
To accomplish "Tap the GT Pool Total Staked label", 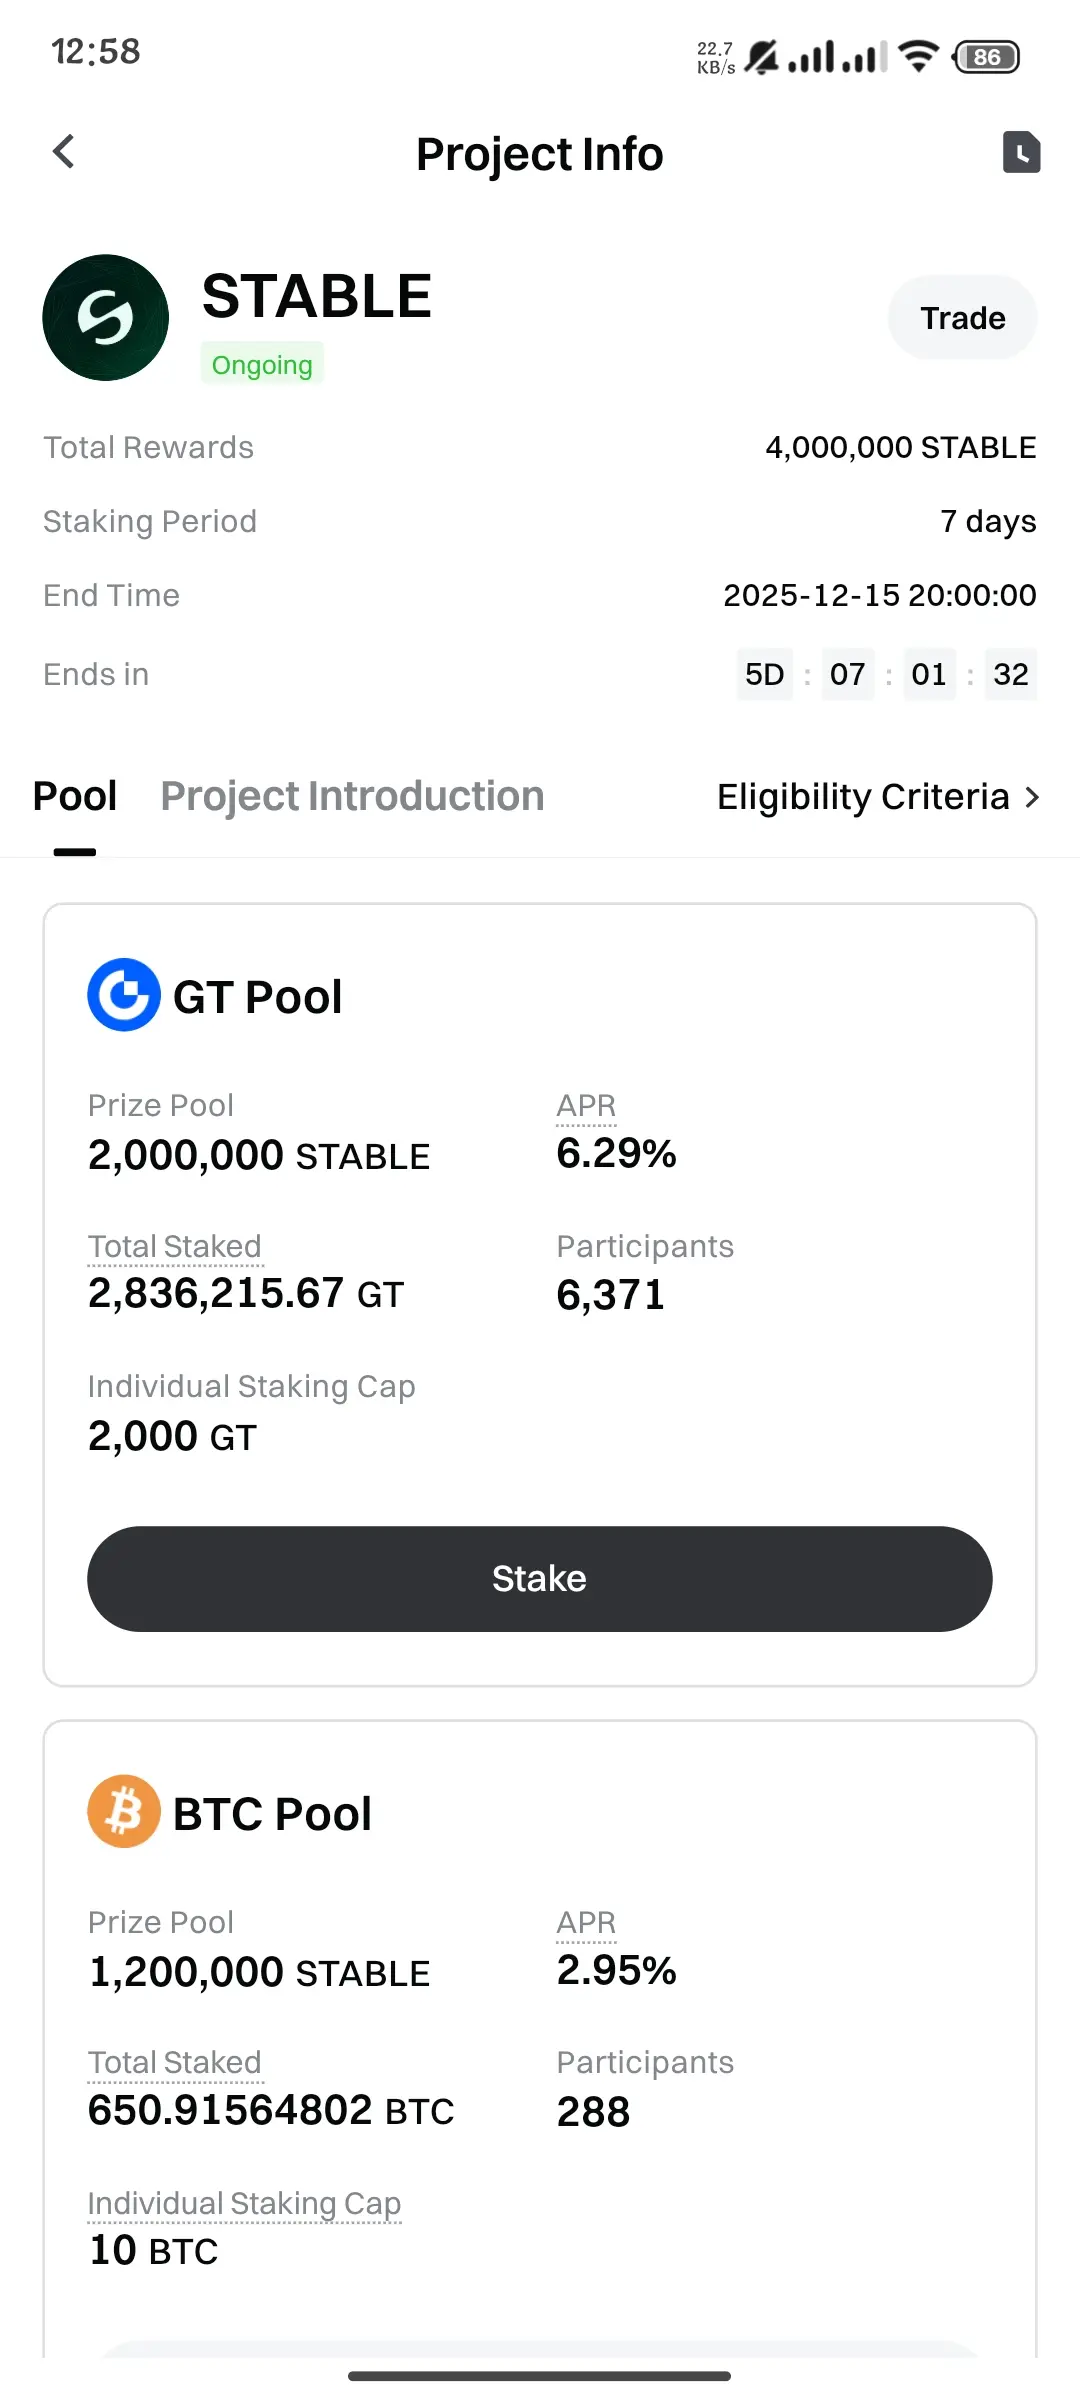I will pos(175,1246).
